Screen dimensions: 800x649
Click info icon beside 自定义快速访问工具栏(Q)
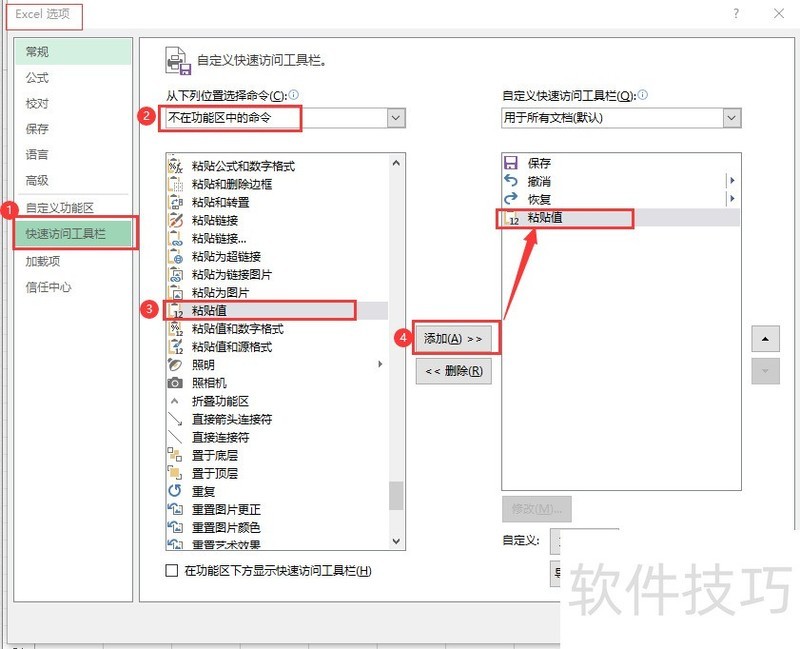[x=643, y=94]
